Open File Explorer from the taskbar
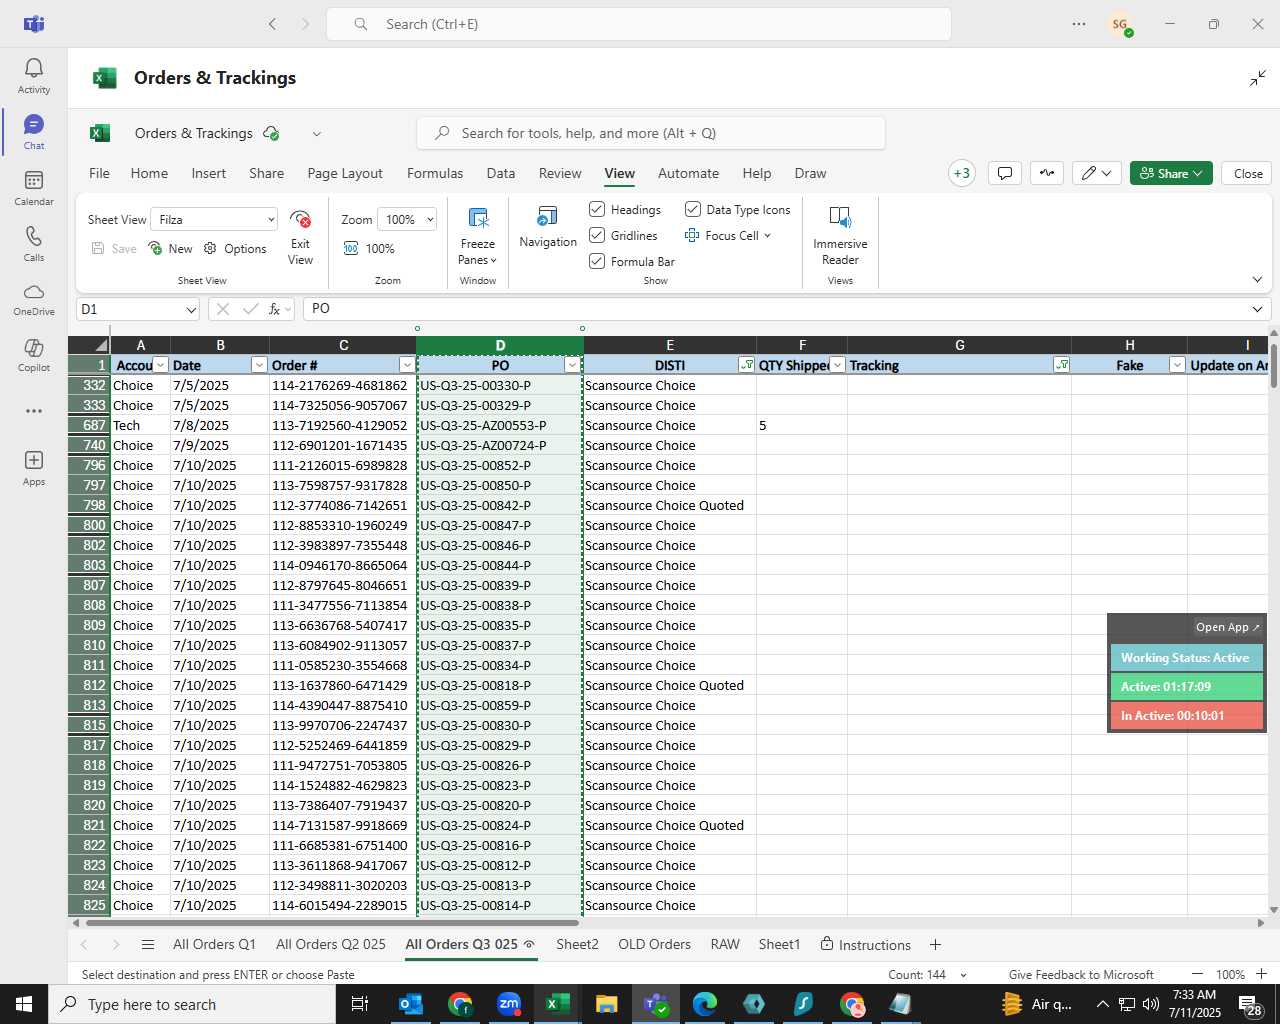 607,1004
